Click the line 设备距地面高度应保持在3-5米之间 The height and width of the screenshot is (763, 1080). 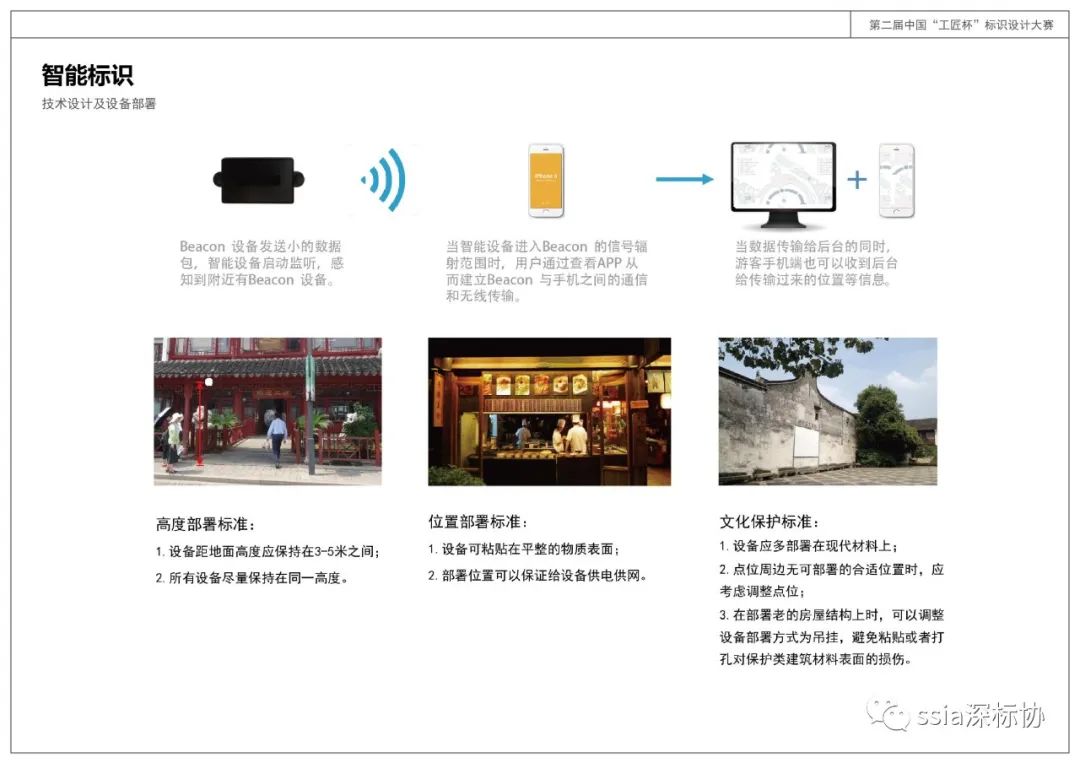[268, 552]
